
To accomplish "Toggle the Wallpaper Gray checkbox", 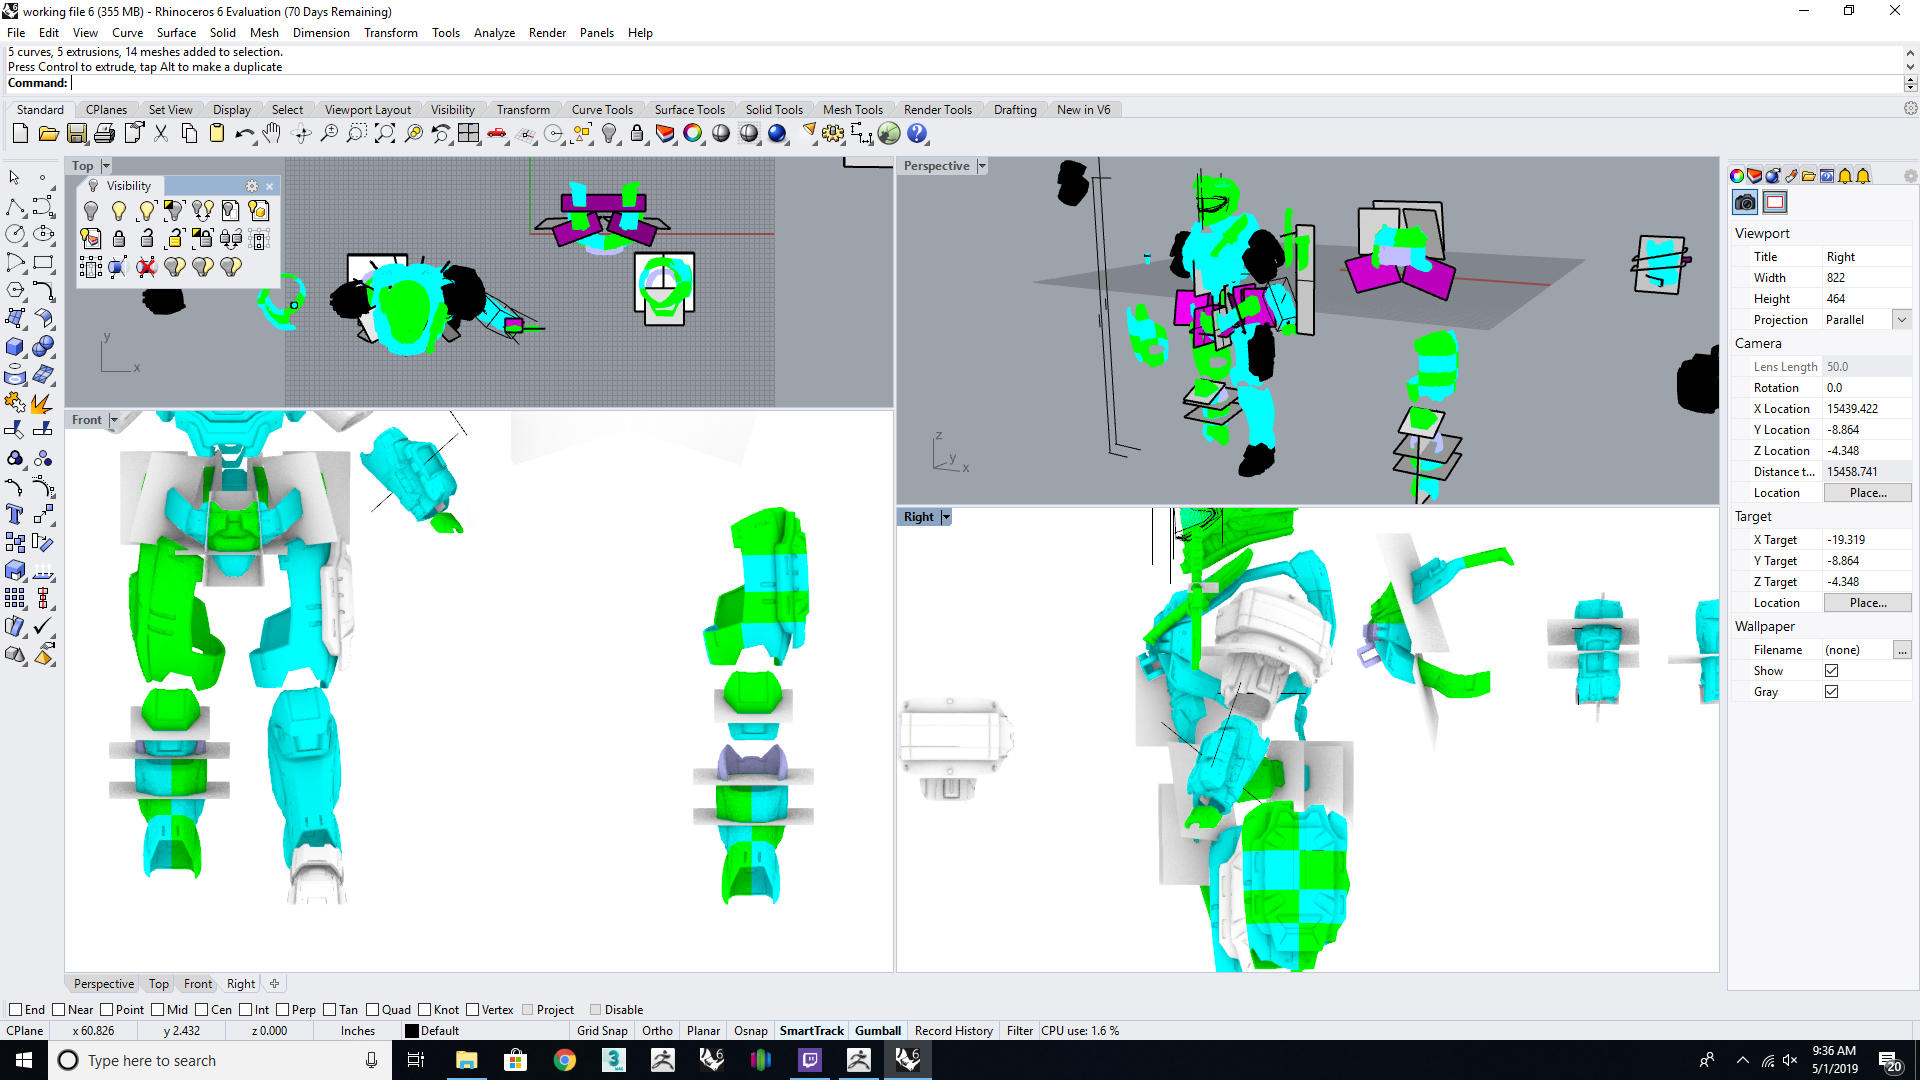I will 1831,692.
